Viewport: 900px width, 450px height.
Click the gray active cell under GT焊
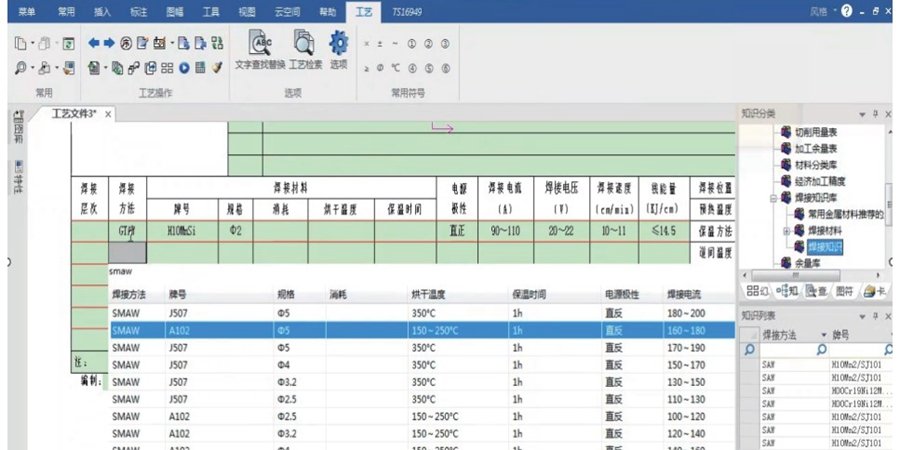[127, 253]
